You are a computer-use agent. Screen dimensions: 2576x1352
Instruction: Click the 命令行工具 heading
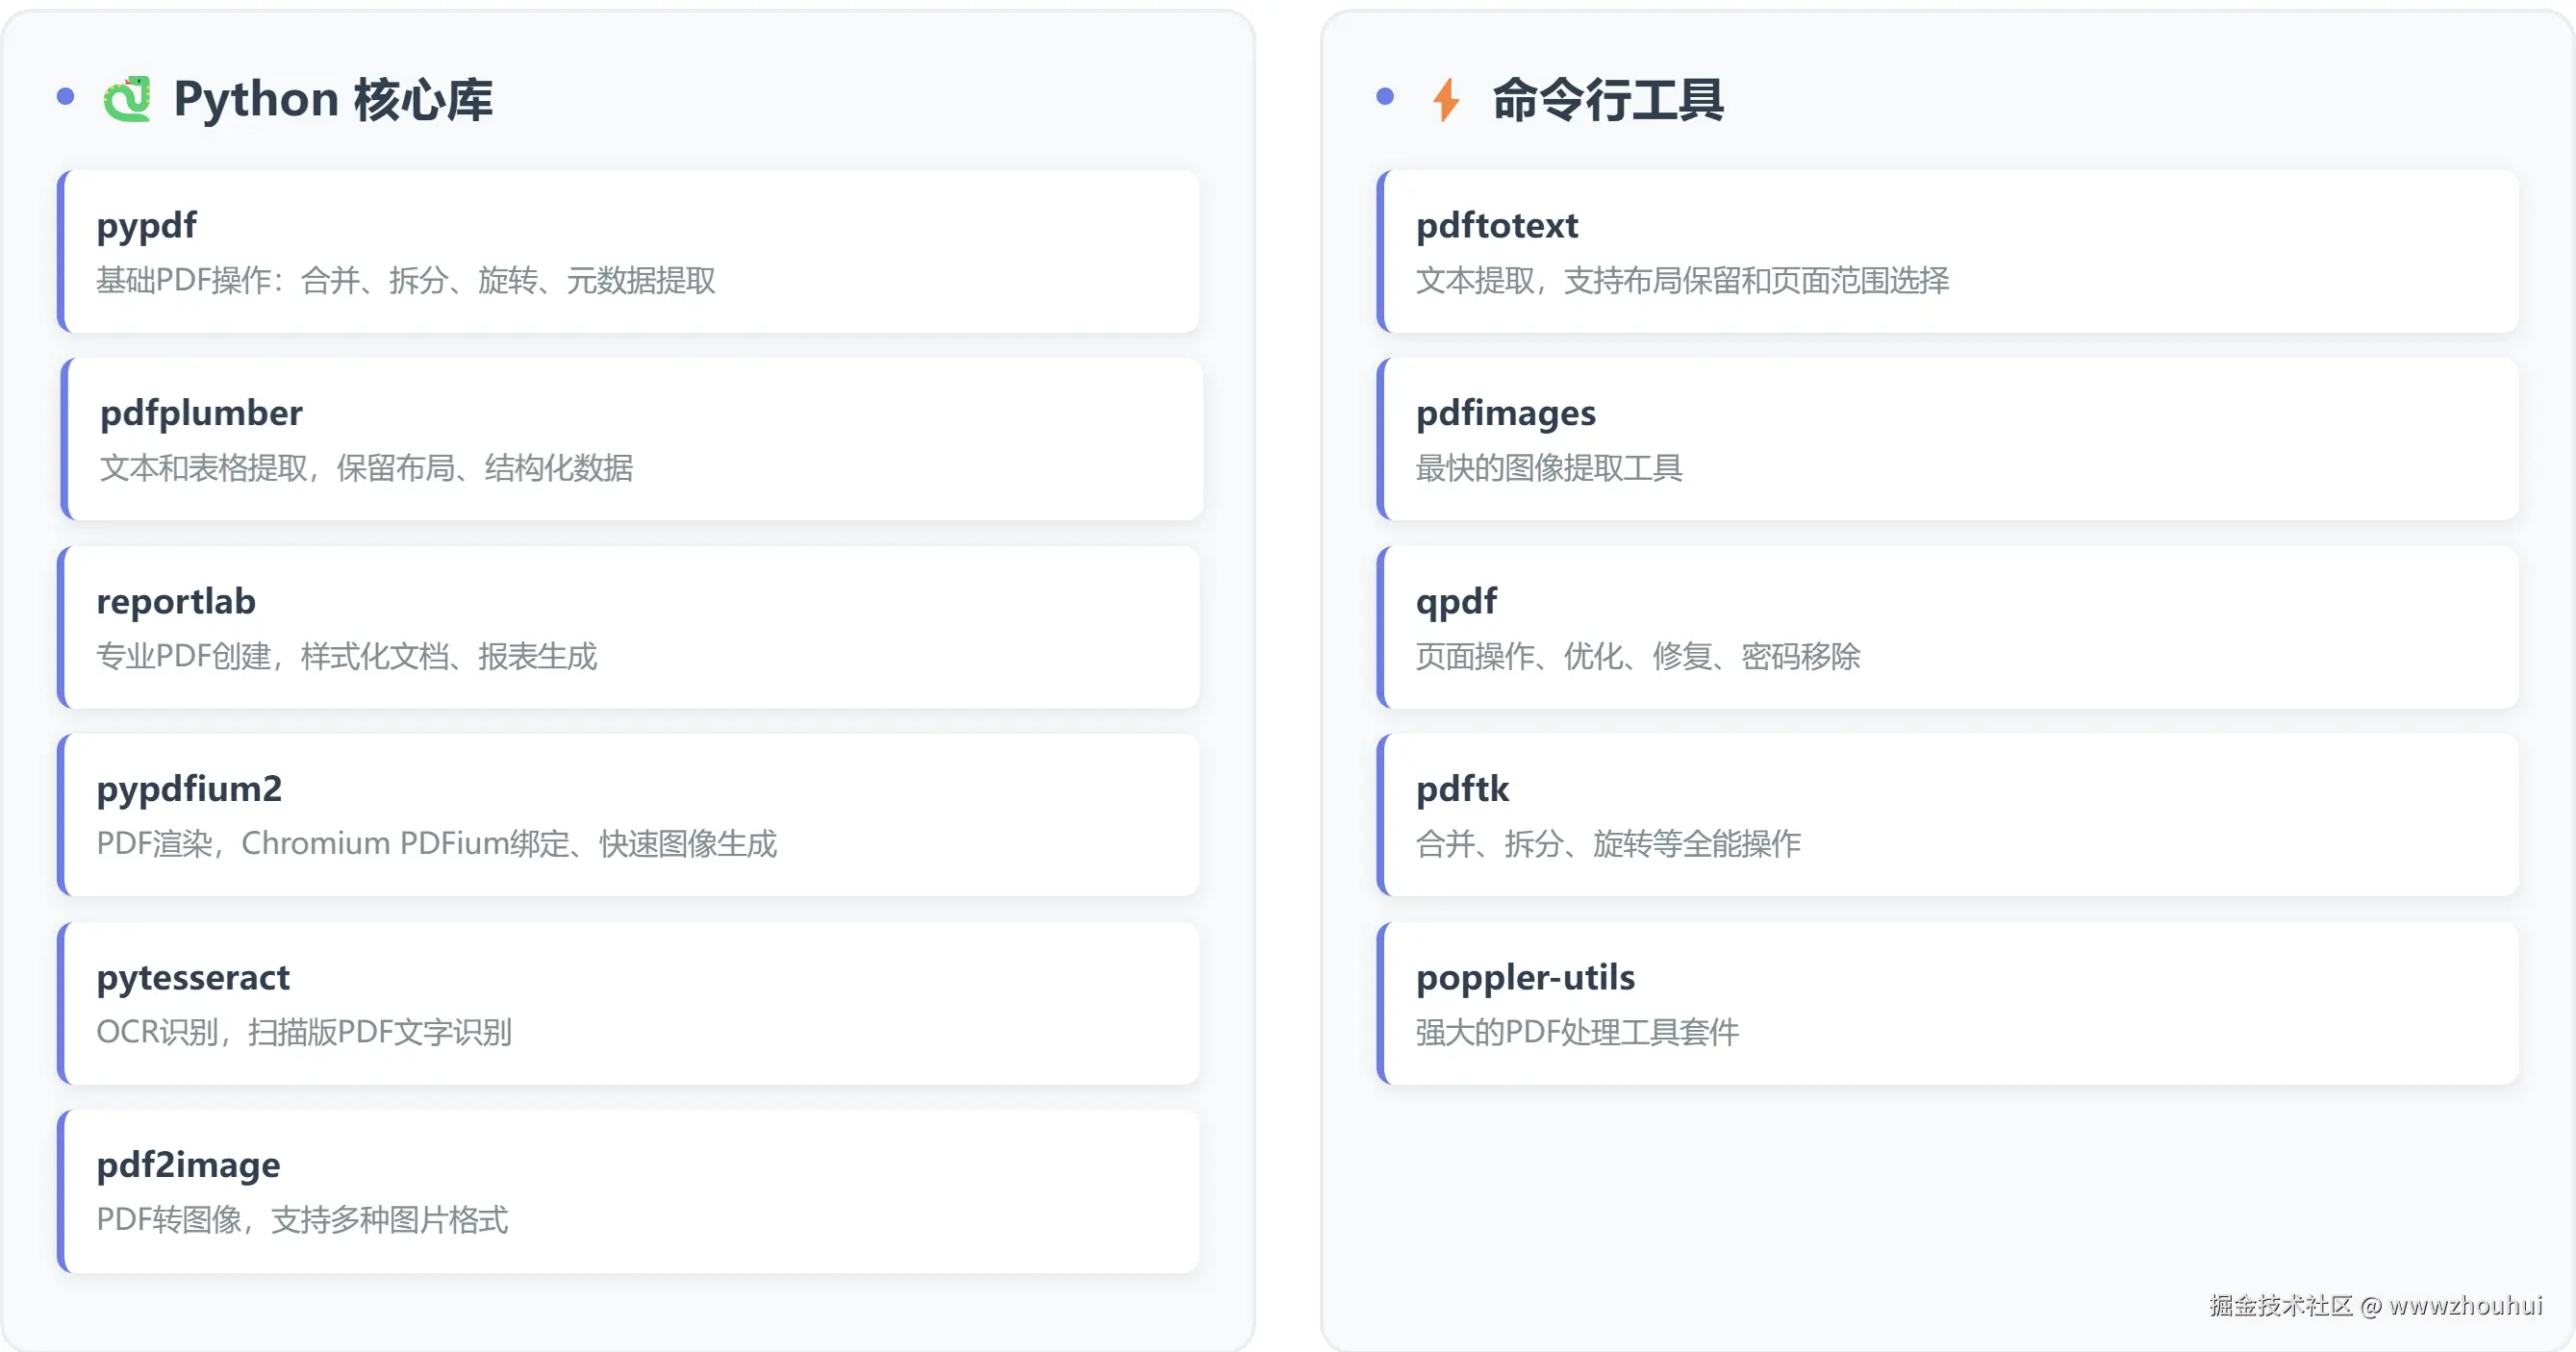click(x=1608, y=99)
